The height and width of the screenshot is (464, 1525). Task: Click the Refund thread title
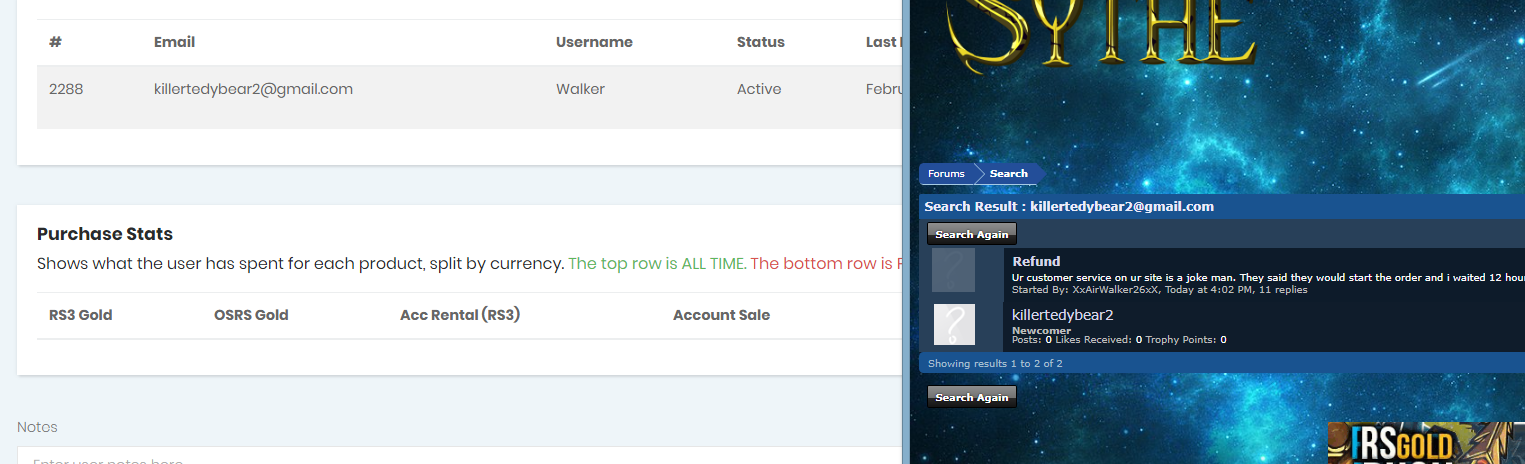1036,262
